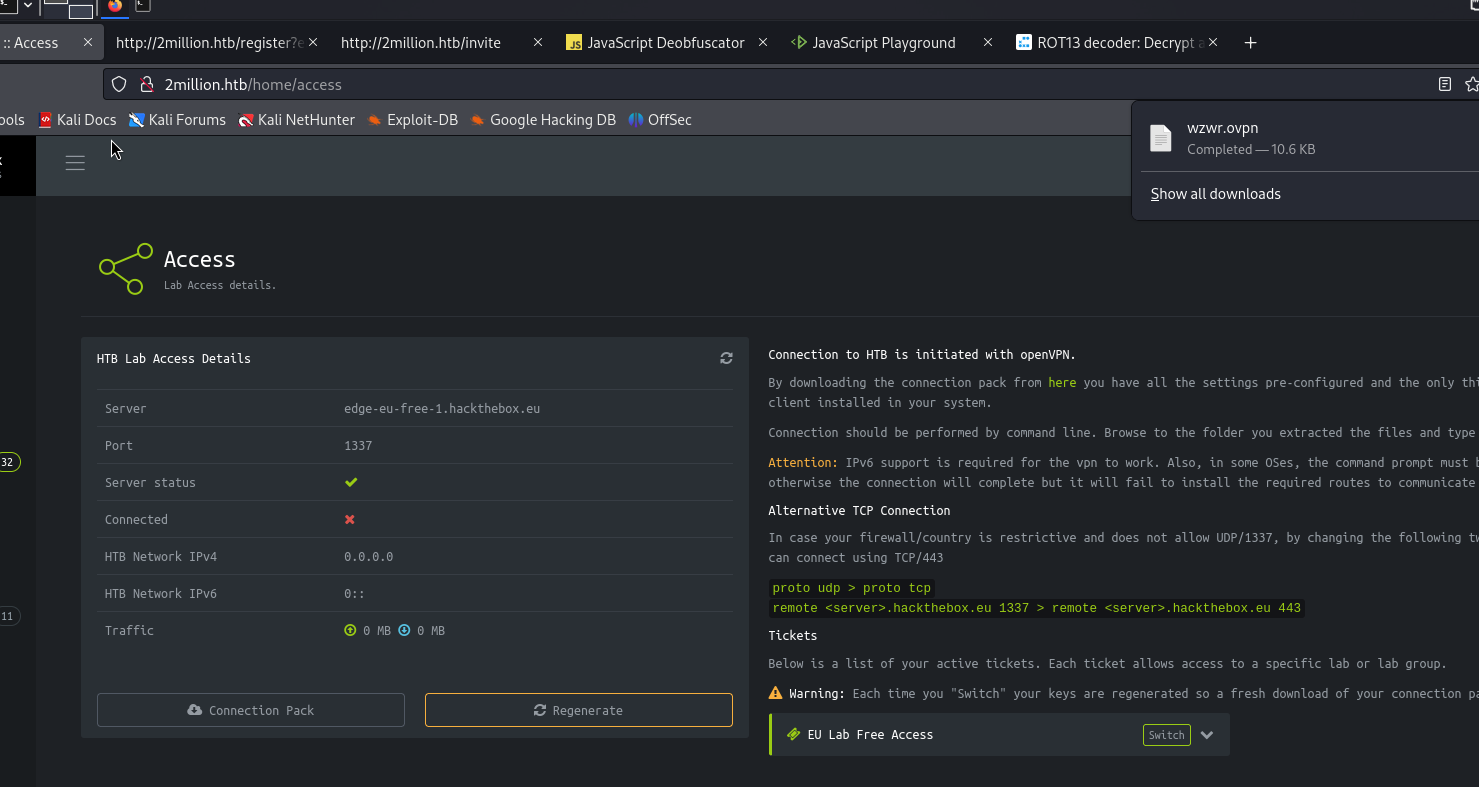
Task: Open the terminal icon in taskbar
Action: tap(143, 6)
